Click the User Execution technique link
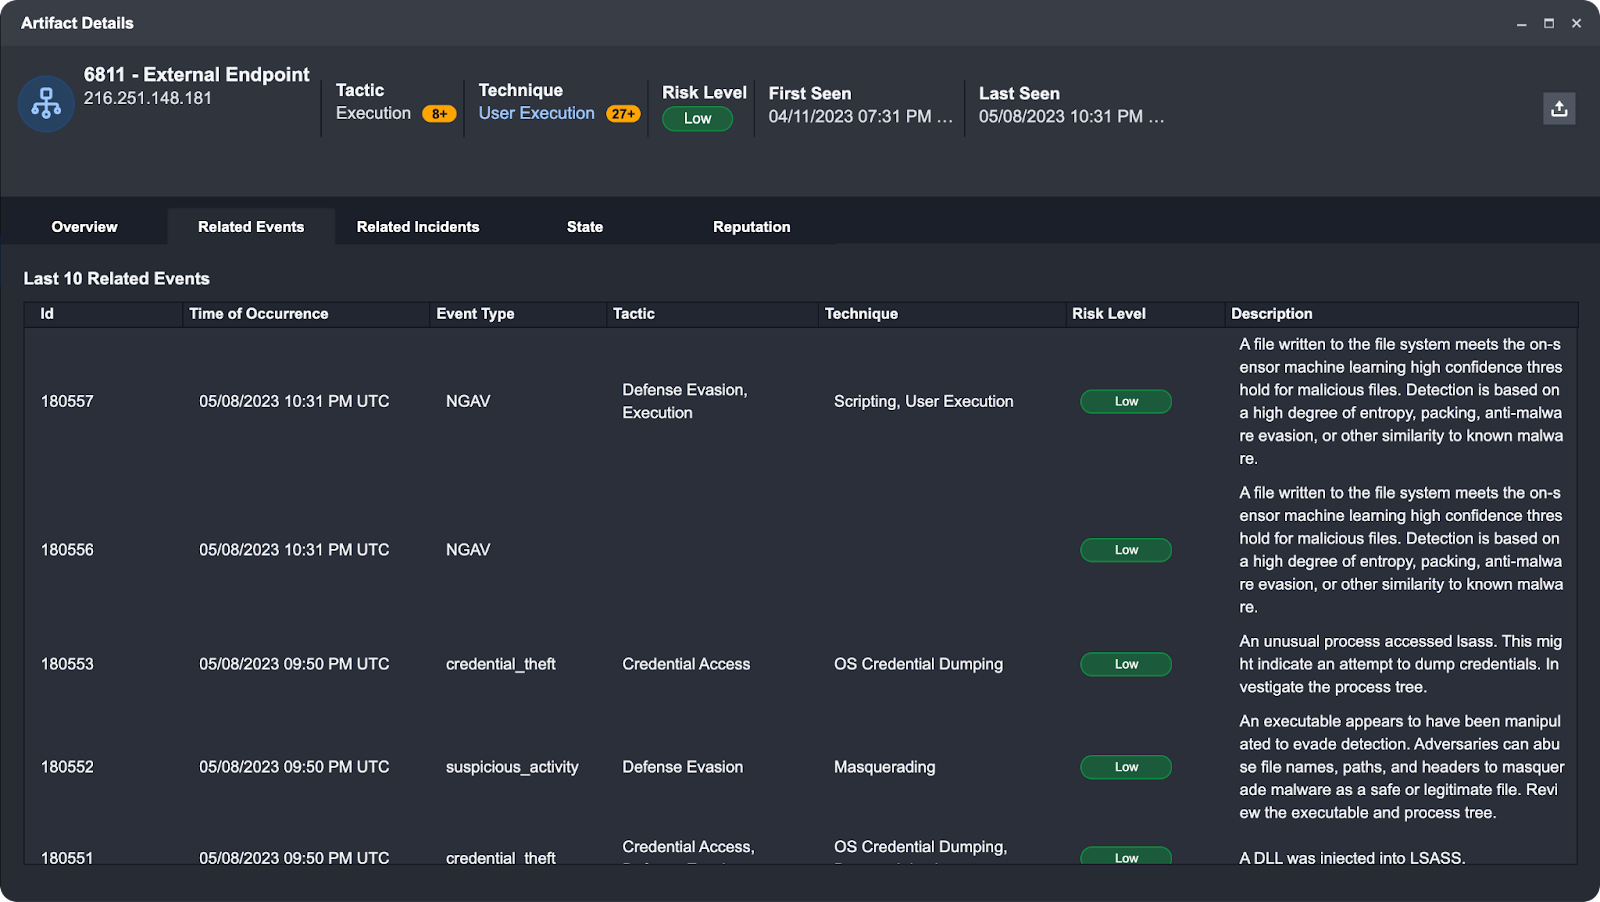 pos(536,113)
